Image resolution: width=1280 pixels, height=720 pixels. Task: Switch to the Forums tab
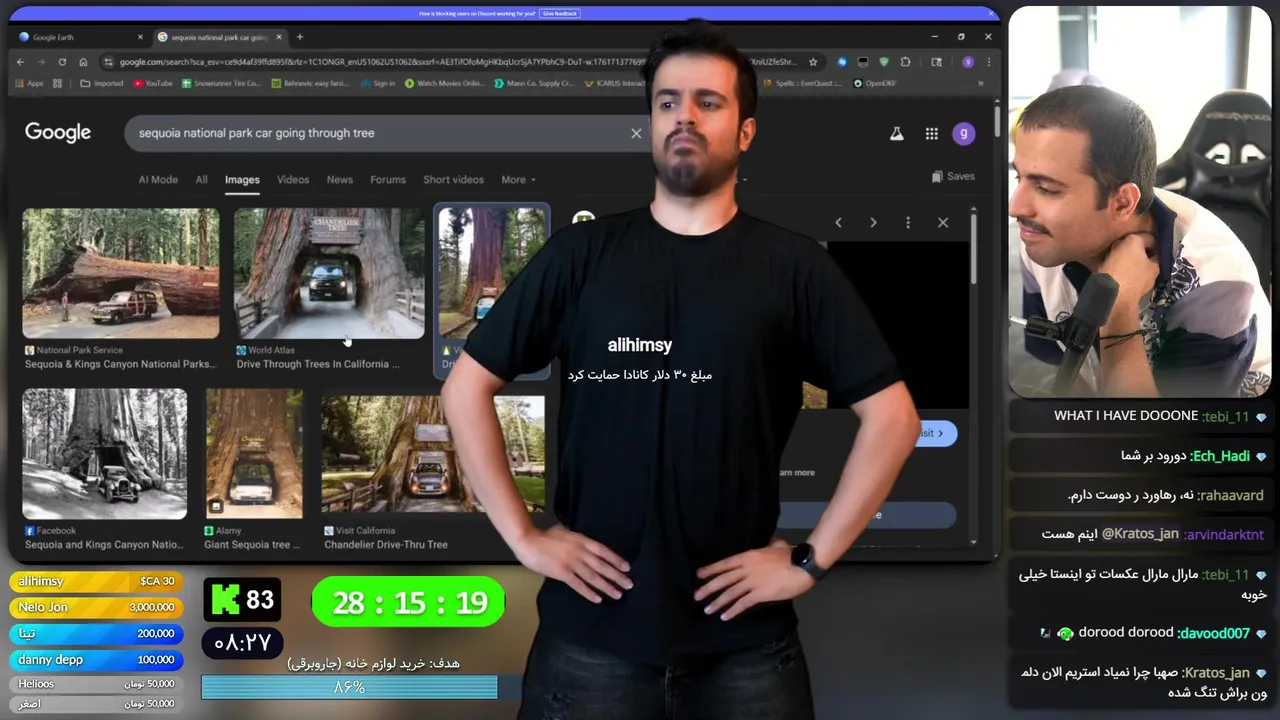388,180
